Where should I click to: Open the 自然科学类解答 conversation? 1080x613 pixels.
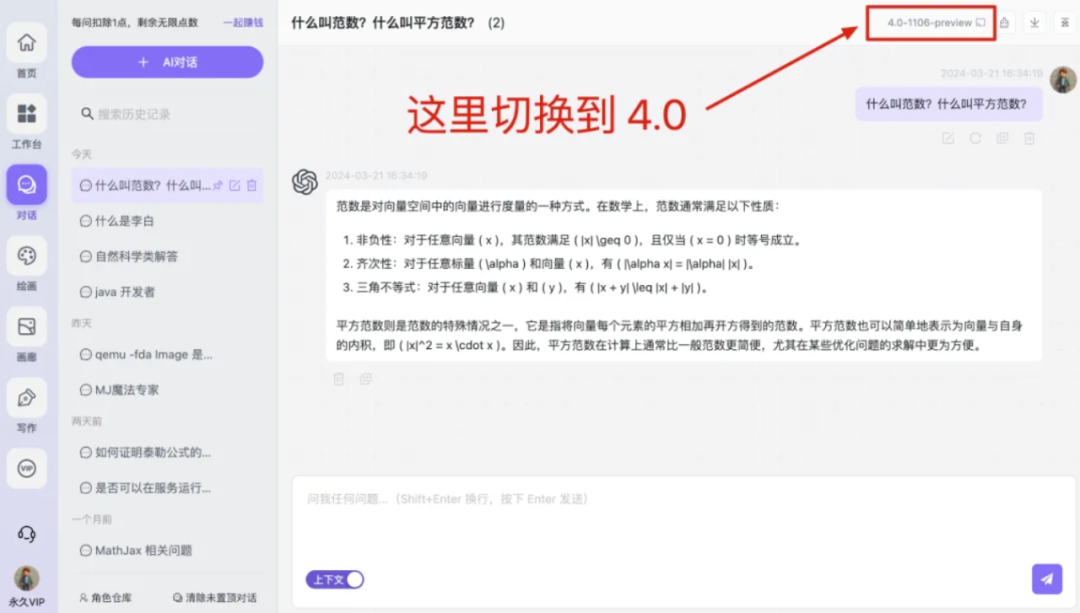click(167, 256)
